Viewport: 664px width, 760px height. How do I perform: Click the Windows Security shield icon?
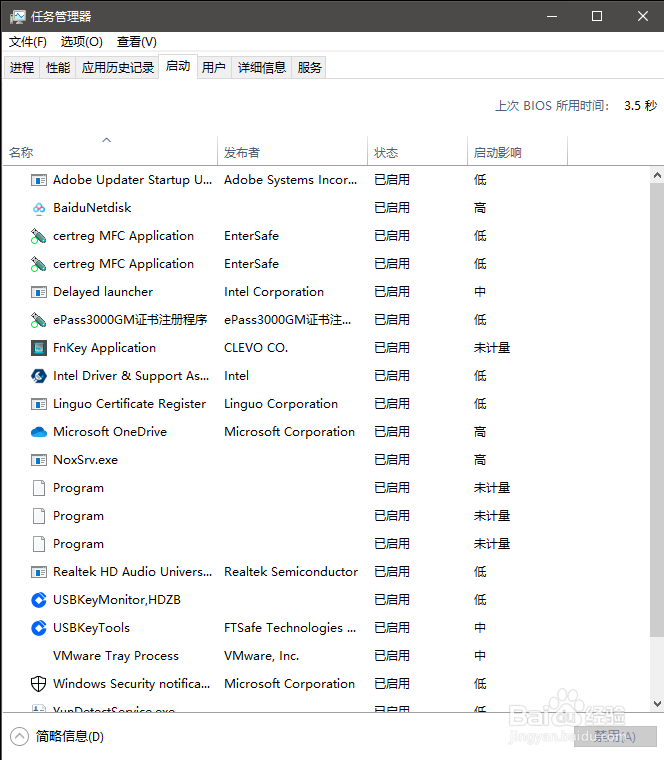point(39,684)
